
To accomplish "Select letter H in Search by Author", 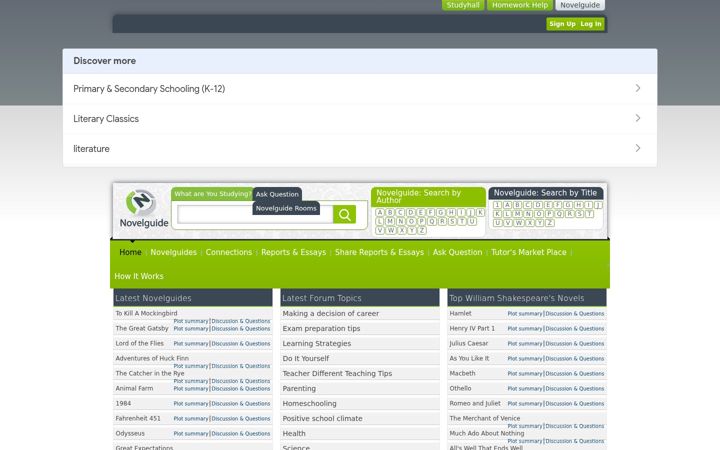I will tap(451, 212).
